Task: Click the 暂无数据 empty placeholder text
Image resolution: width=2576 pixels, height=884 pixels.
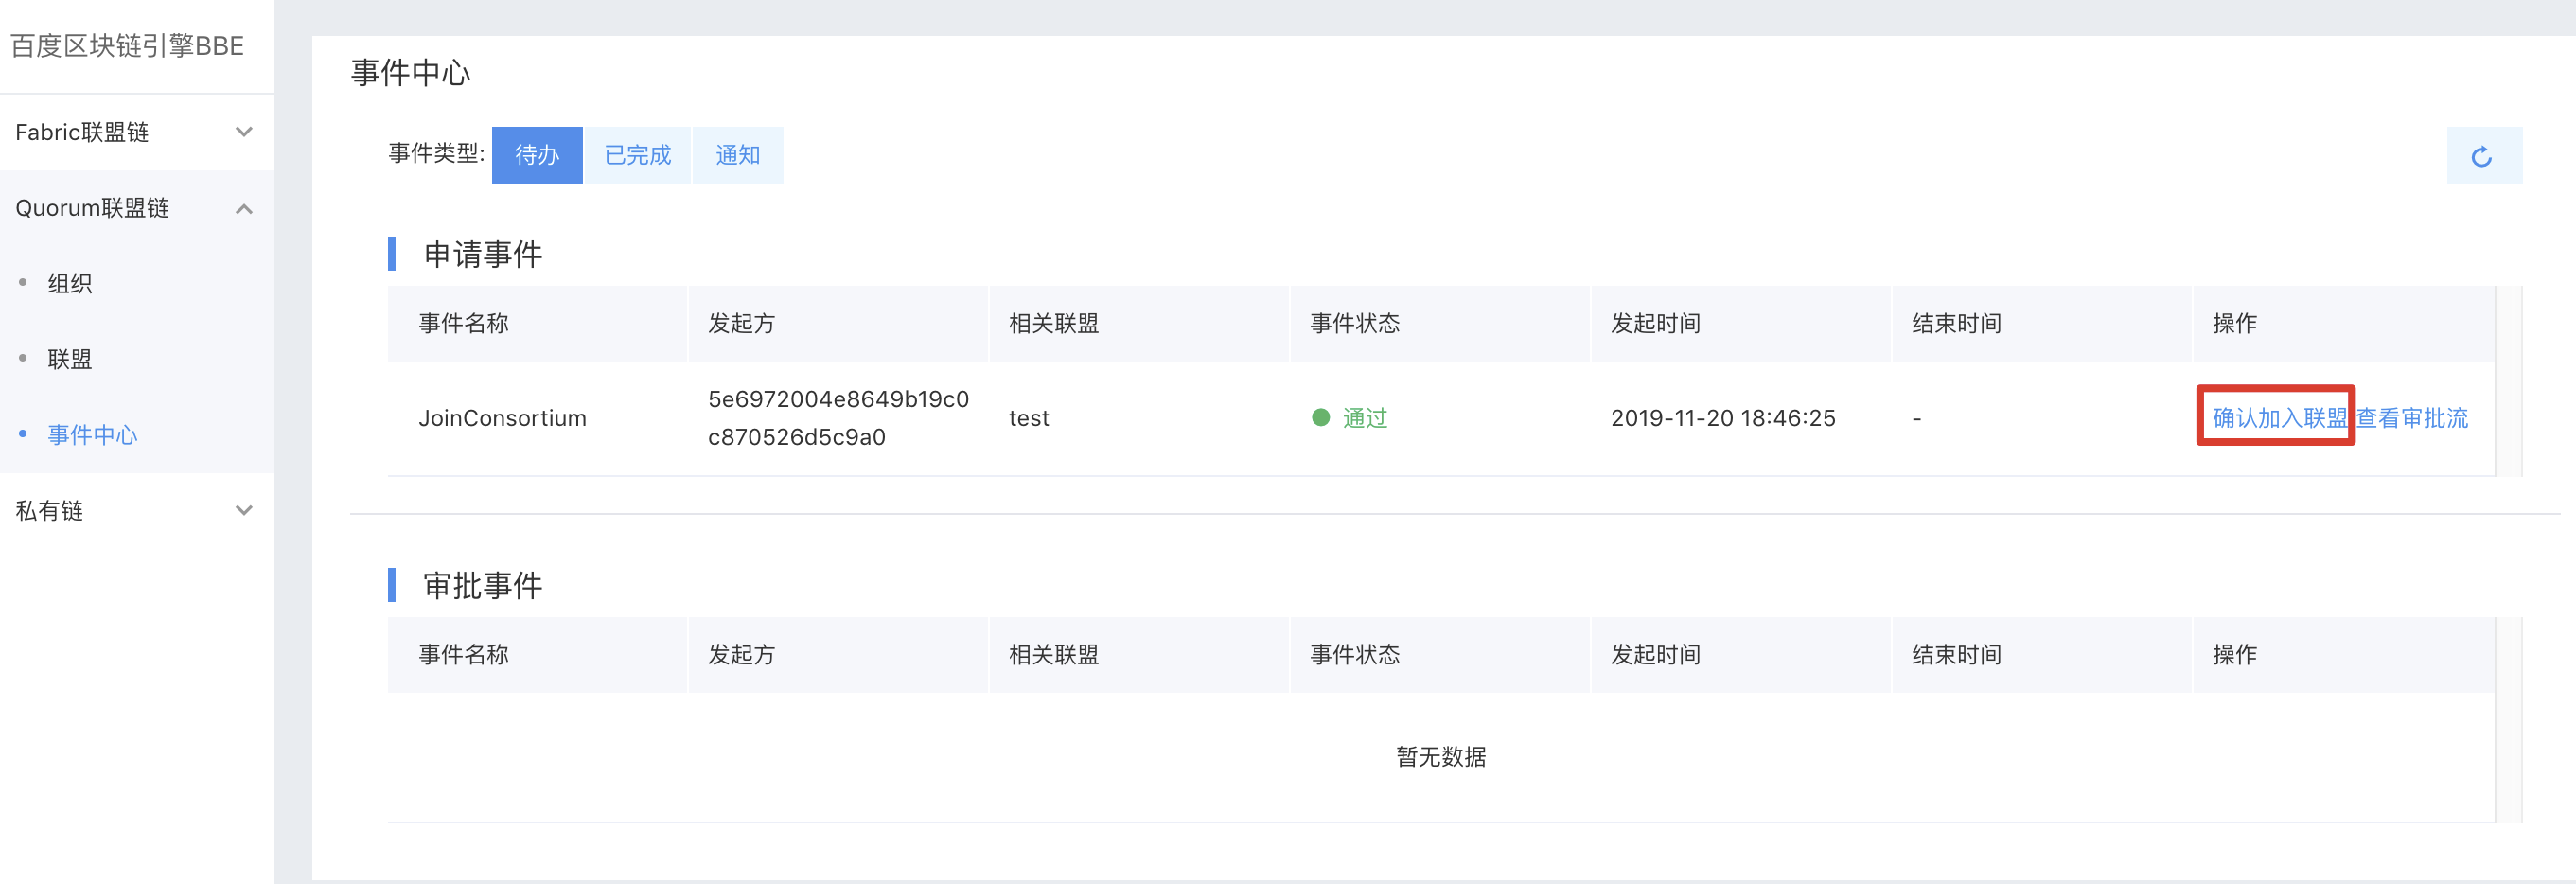Action: (x=1441, y=757)
